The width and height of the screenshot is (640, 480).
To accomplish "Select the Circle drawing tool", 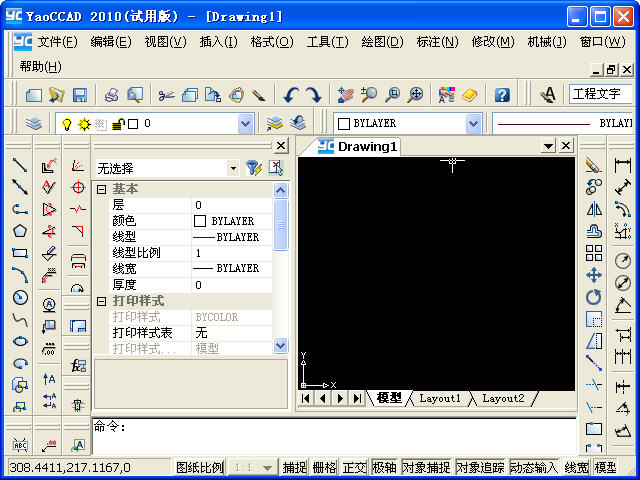I will tap(20, 297).
